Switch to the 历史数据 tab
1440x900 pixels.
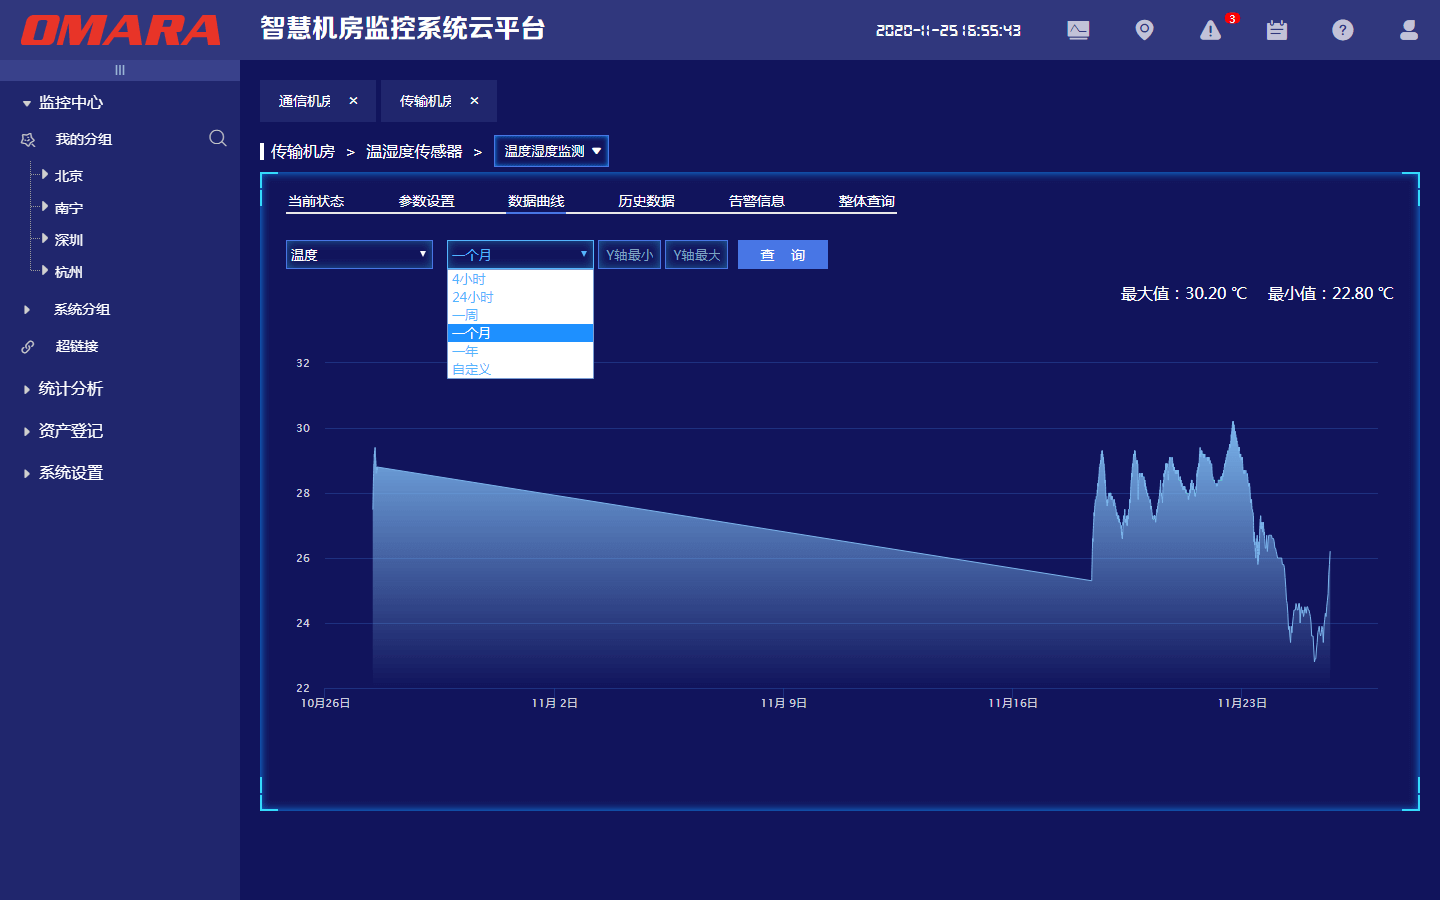[646, 201]
